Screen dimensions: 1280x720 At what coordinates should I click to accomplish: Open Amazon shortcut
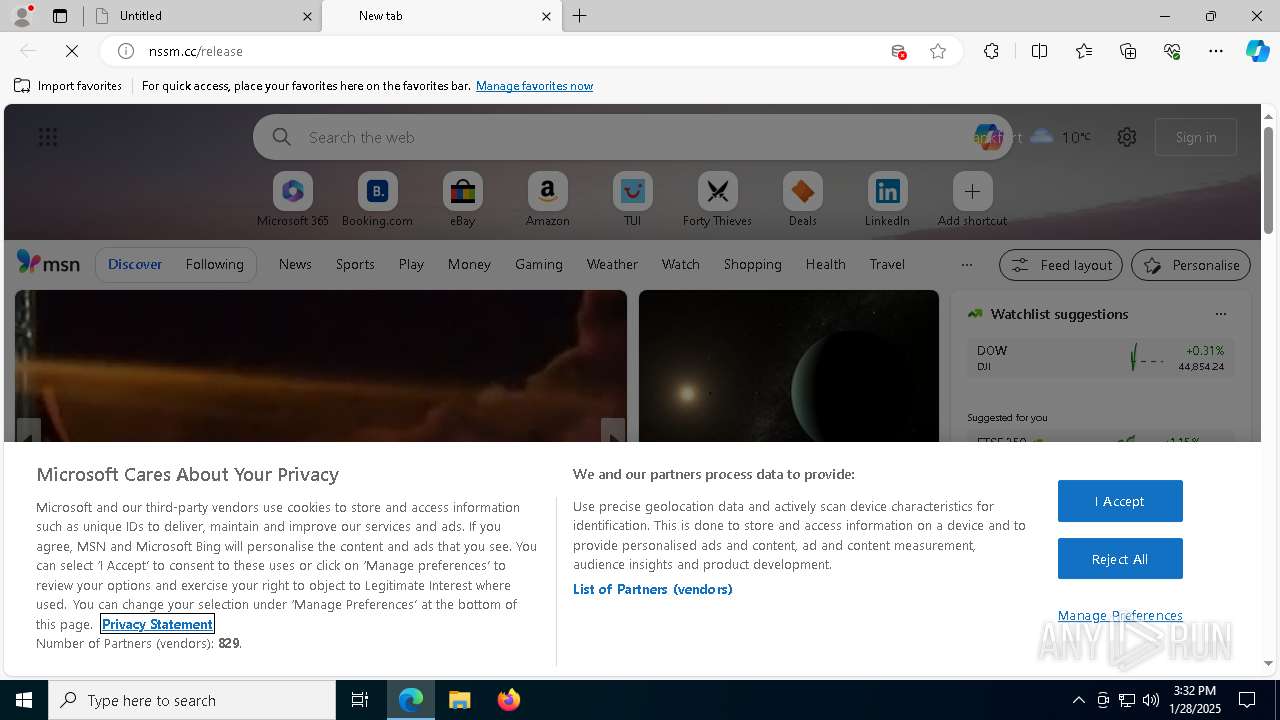coord(547,200)
